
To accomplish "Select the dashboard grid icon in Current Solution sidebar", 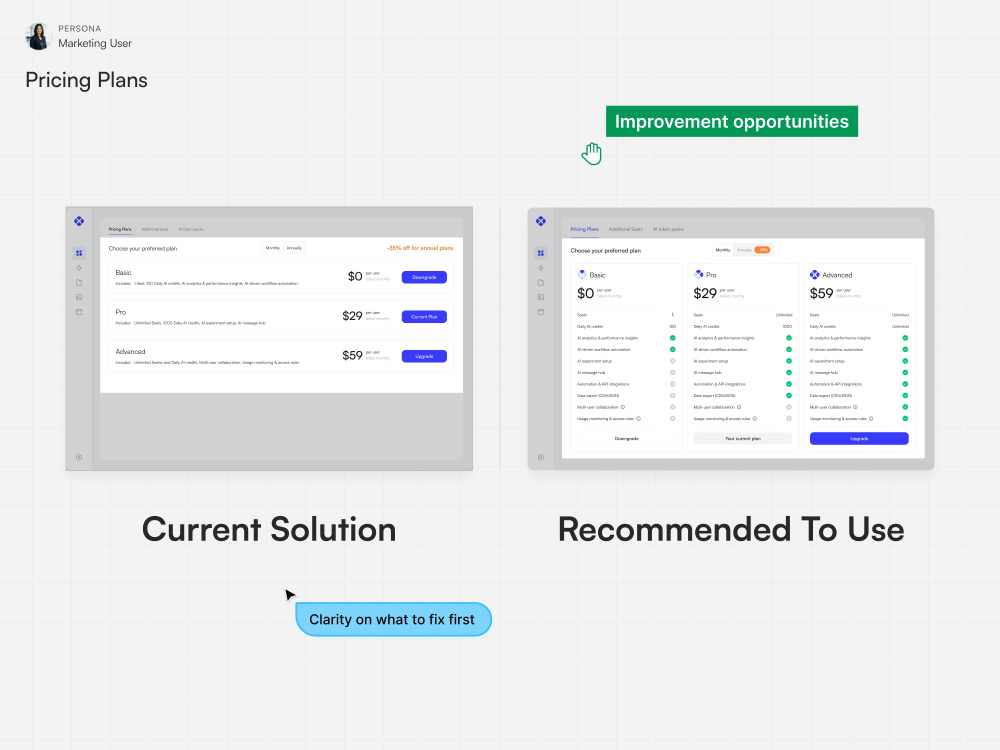I will 79,253.
